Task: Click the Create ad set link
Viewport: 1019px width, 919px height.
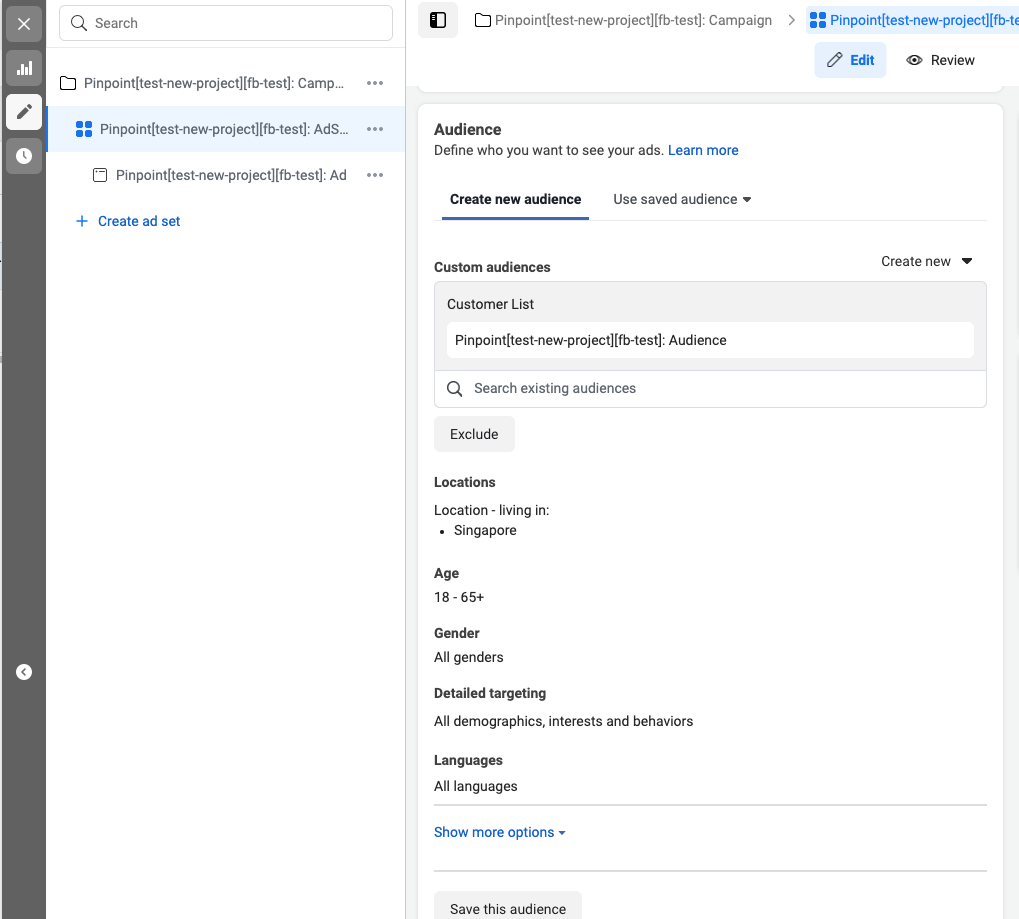Action: [139, 222]
